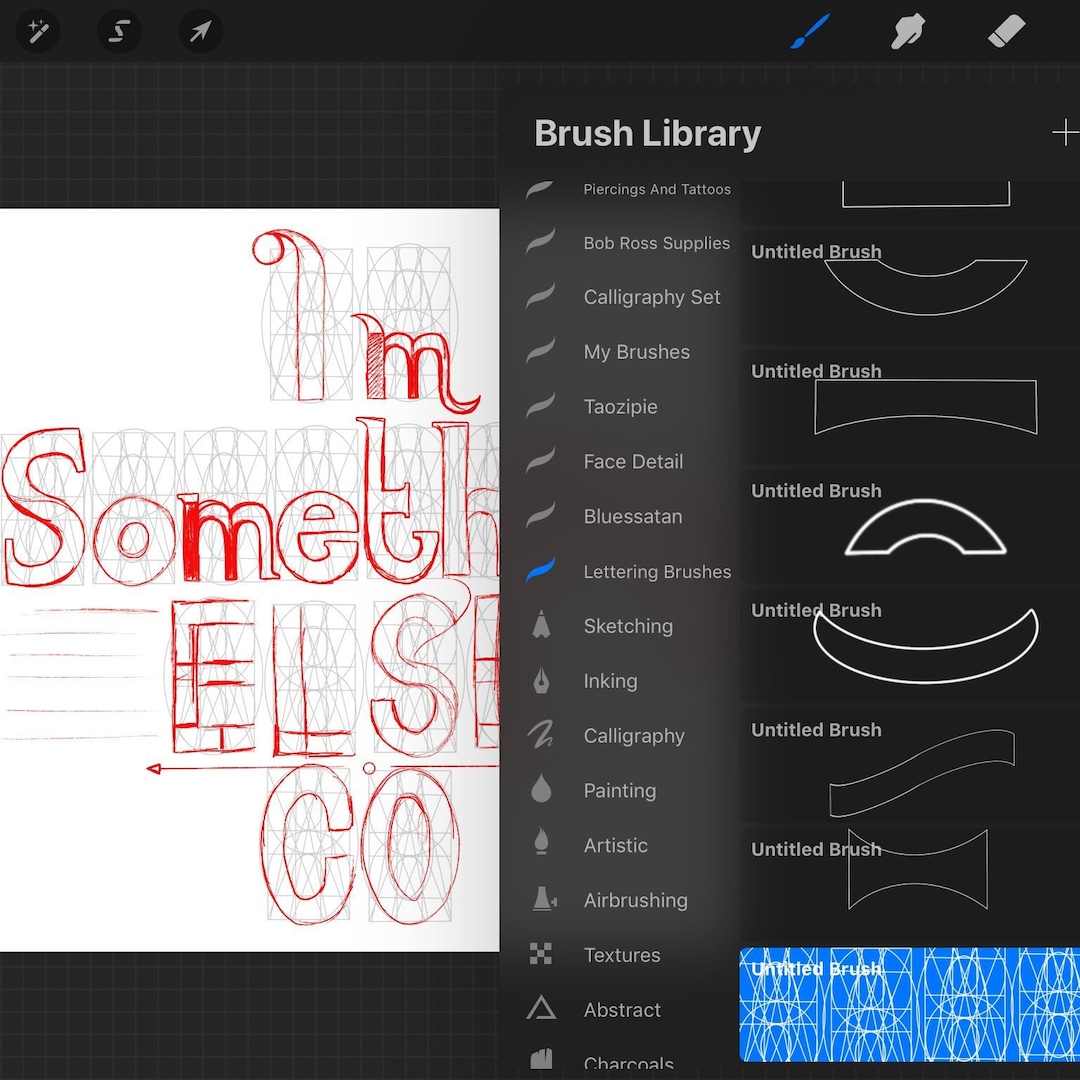Click the Inking pen nib icon
1080x1080 pixels.
[541, 680]
